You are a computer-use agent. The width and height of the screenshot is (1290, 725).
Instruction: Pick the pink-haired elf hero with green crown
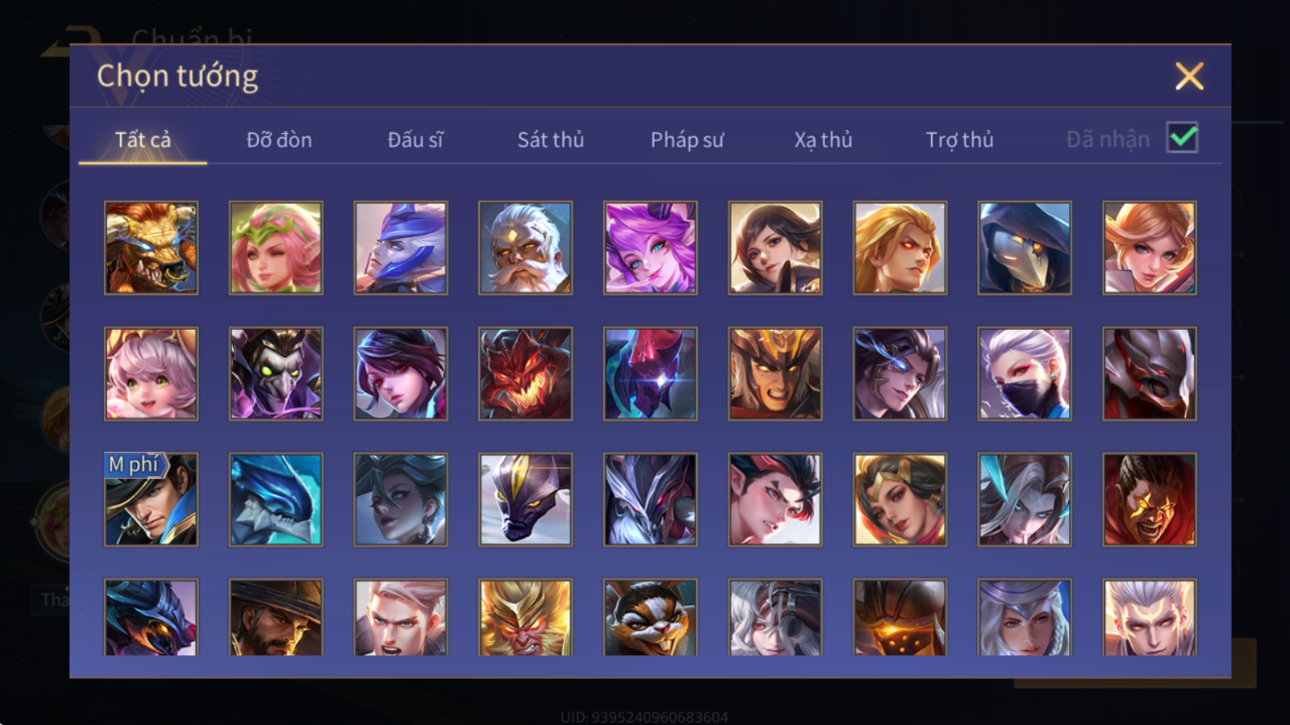point(276,248)
